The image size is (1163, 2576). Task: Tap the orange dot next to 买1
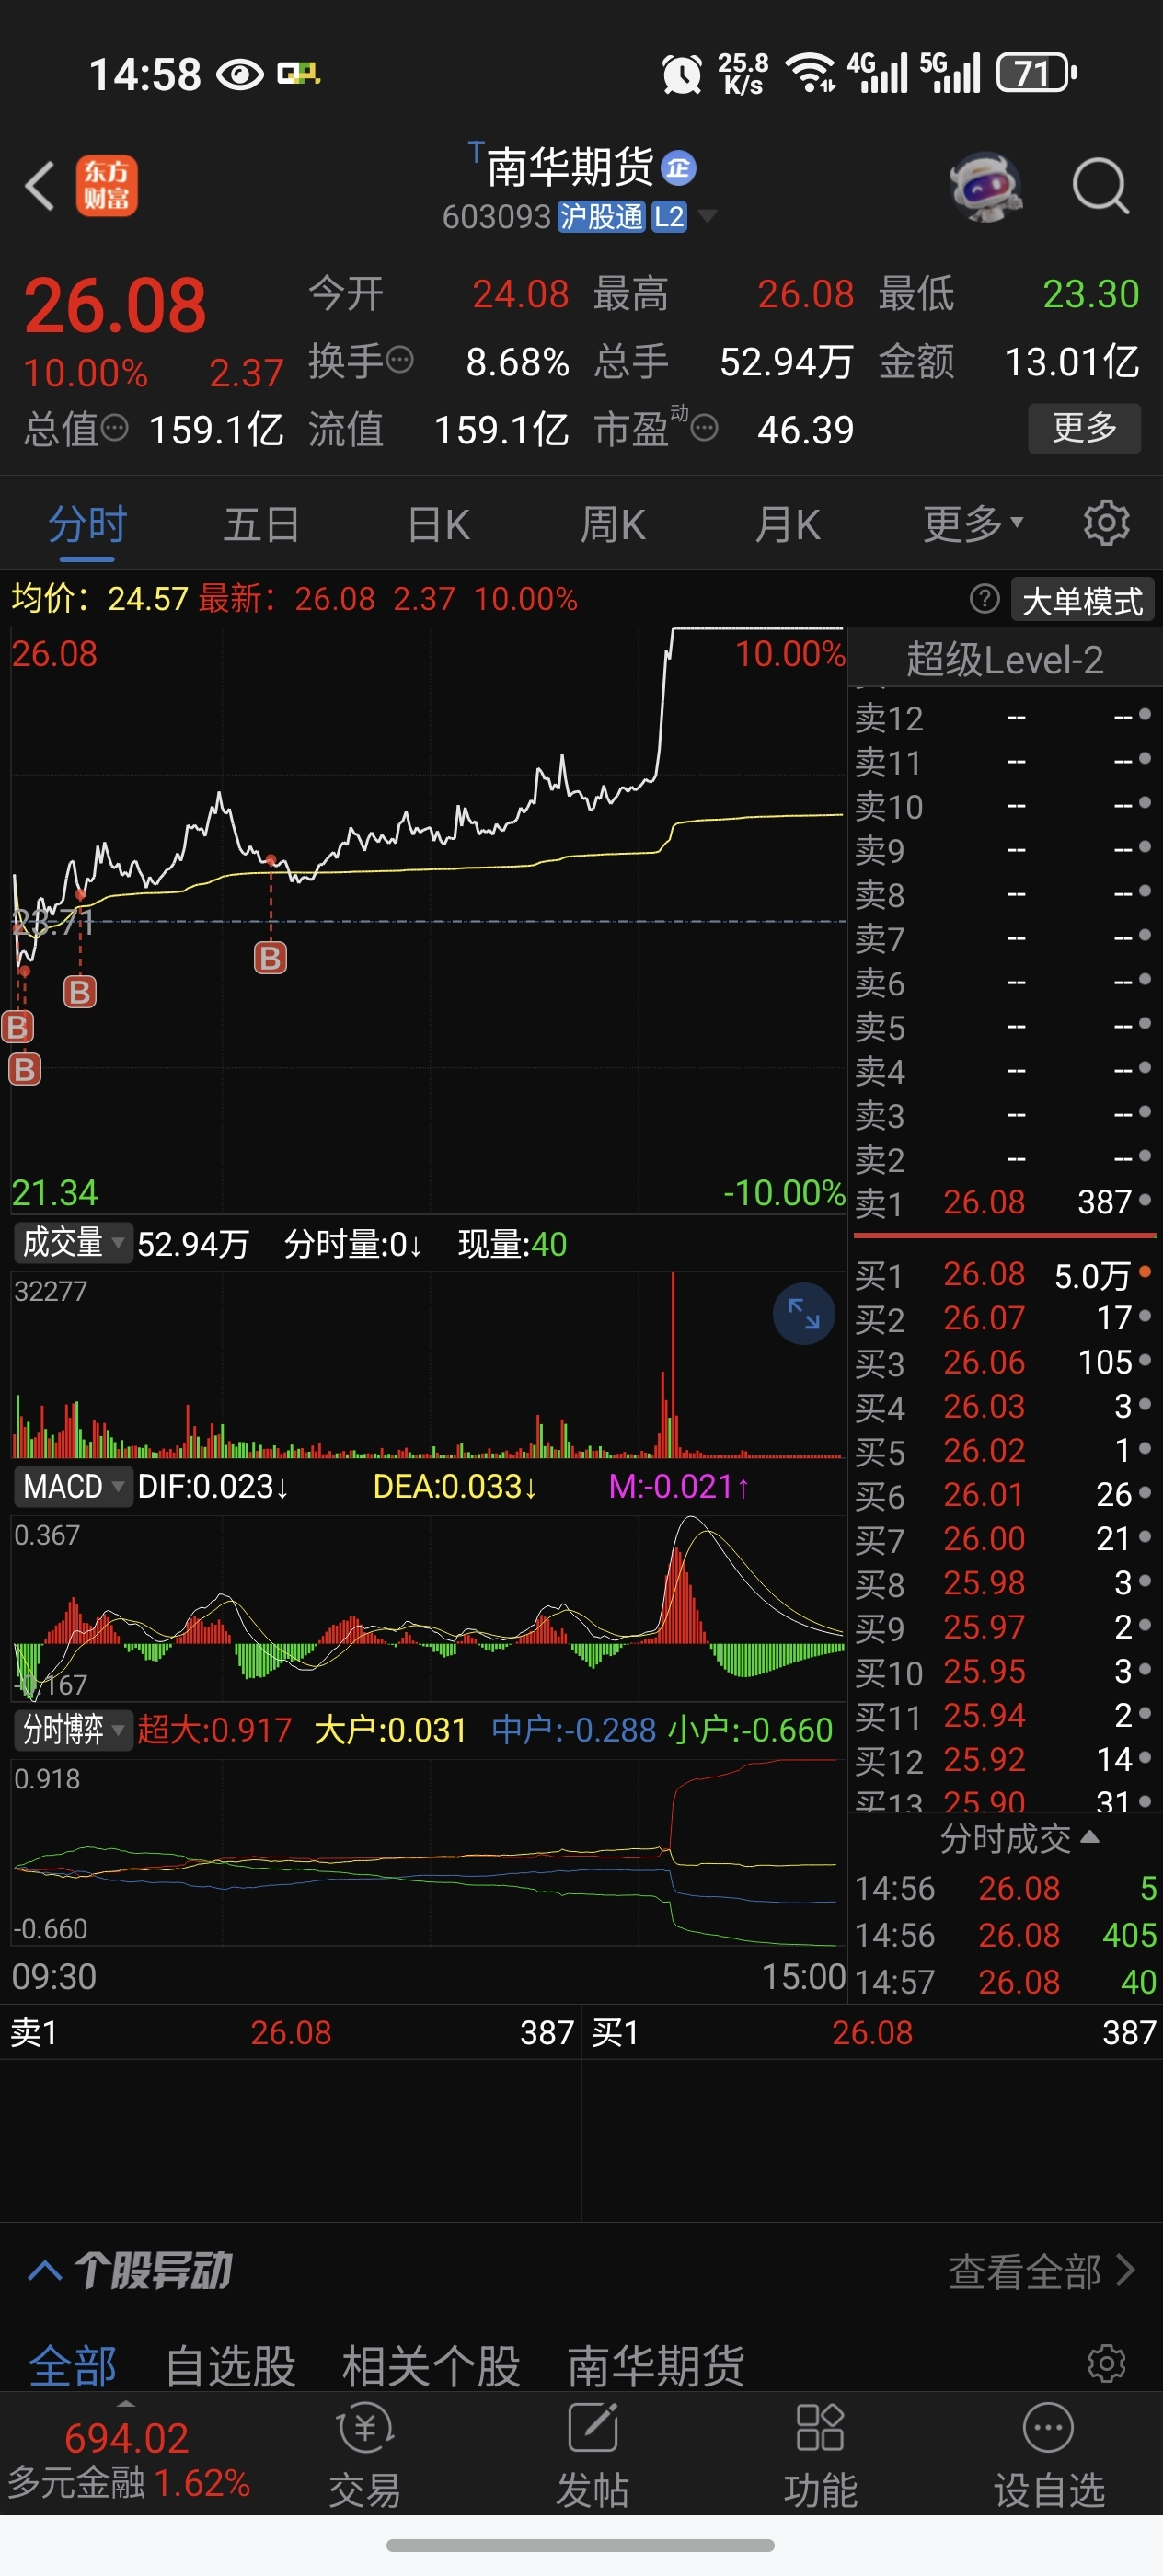pyautogui.click(x=1145, y=1272)
